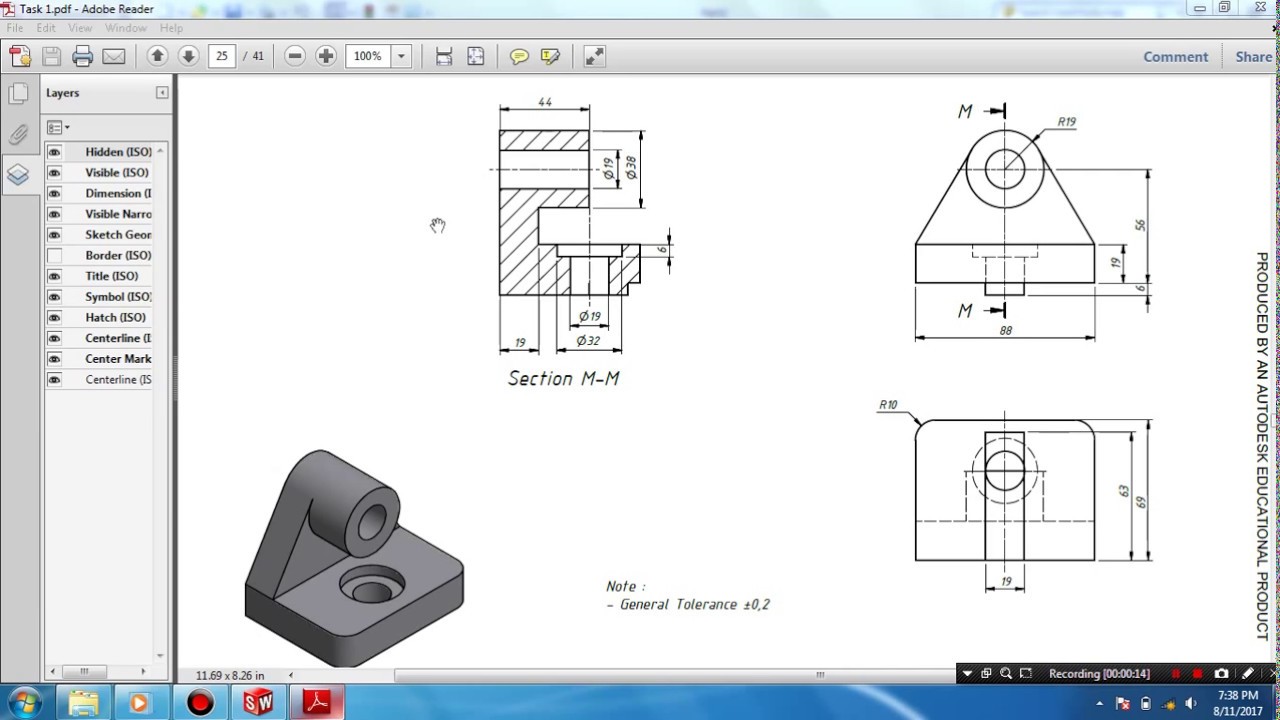This screenshot has height=720, width=1280.
Task: Click the Layers list down scroll arrow
Action: (x=160, y=656)
